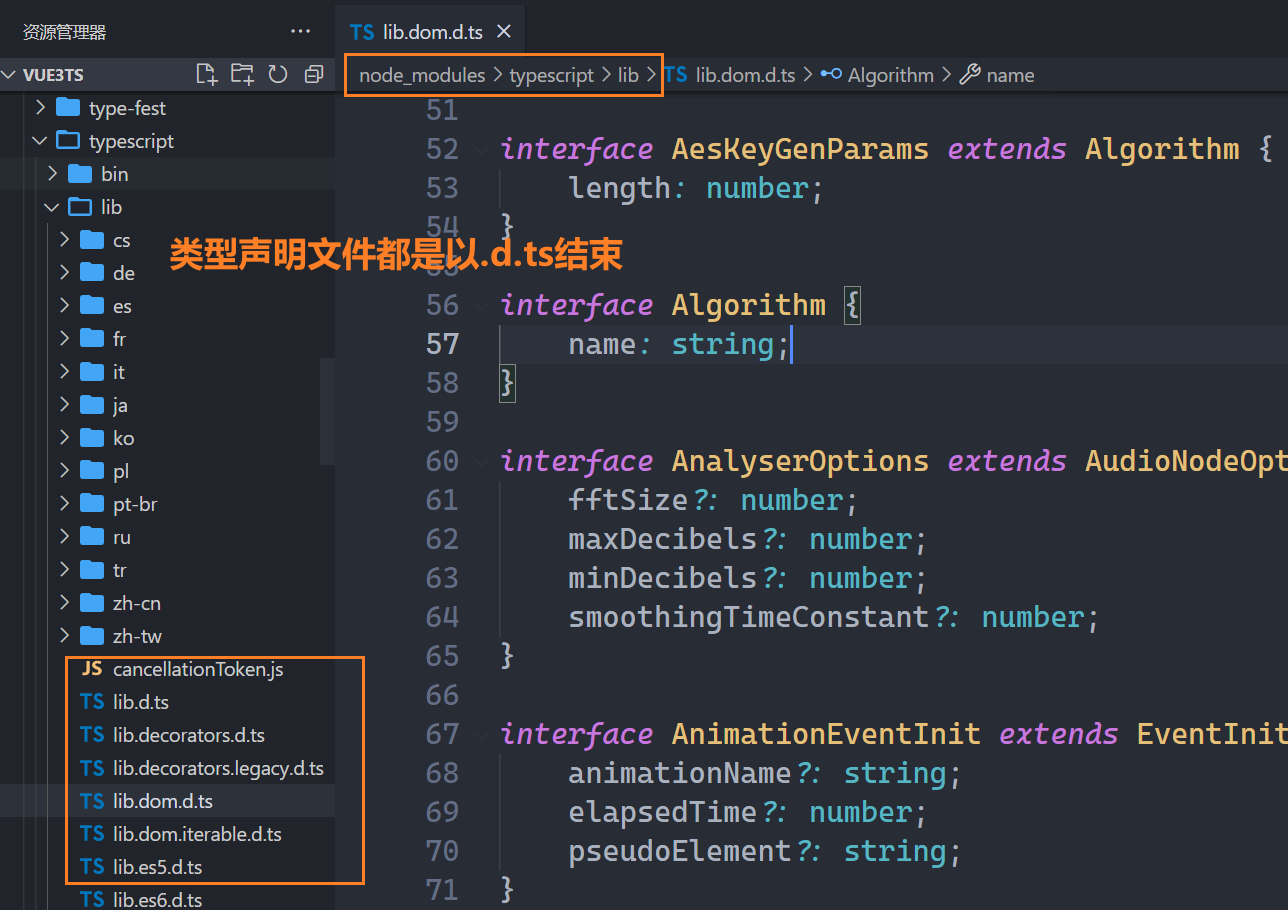The height and width of the screenshot is (910, 1288).
Task: Fold the AesKeyGenParams interface at line 52
Action: [483, 150]
